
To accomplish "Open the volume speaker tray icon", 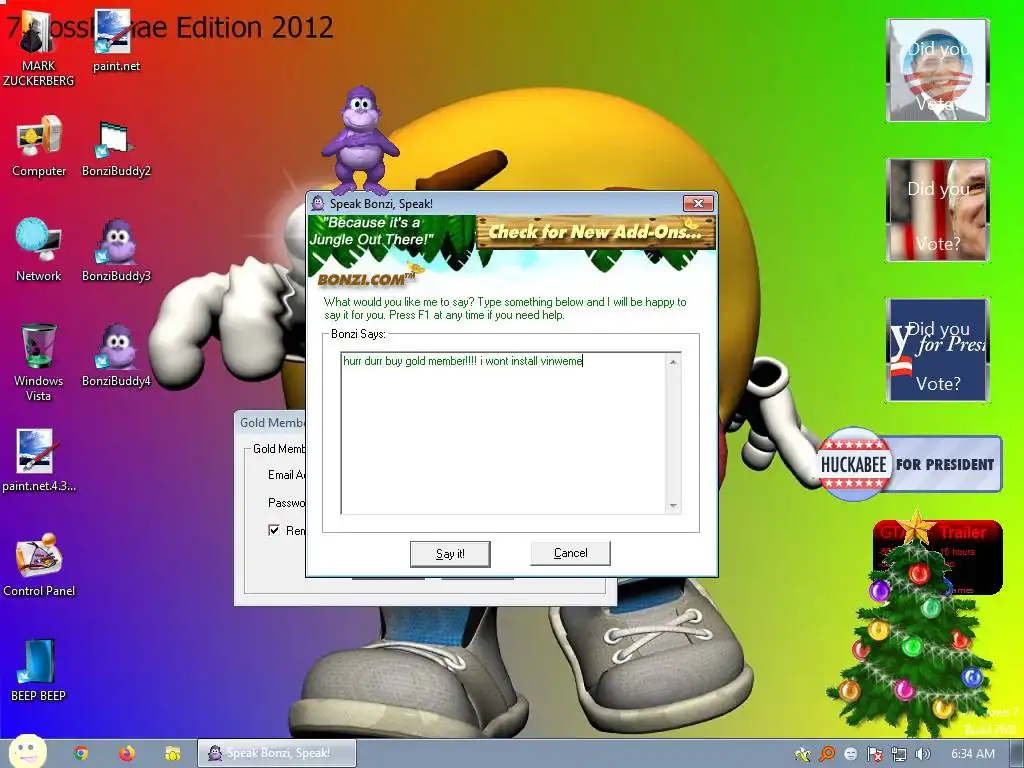I will [x=923, y=754].
